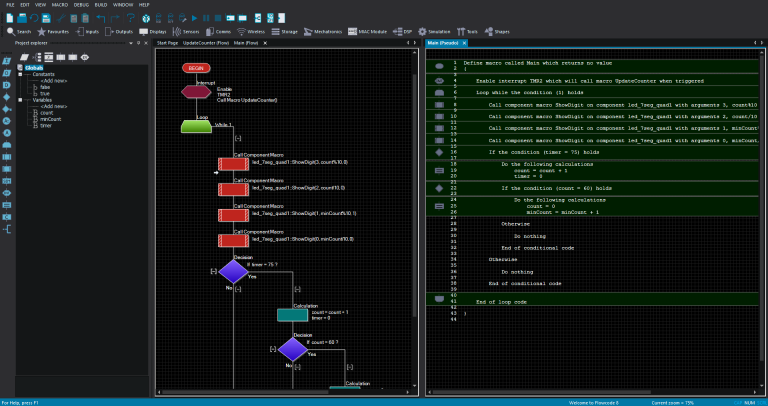Open the FILE menu

[10, 4]
